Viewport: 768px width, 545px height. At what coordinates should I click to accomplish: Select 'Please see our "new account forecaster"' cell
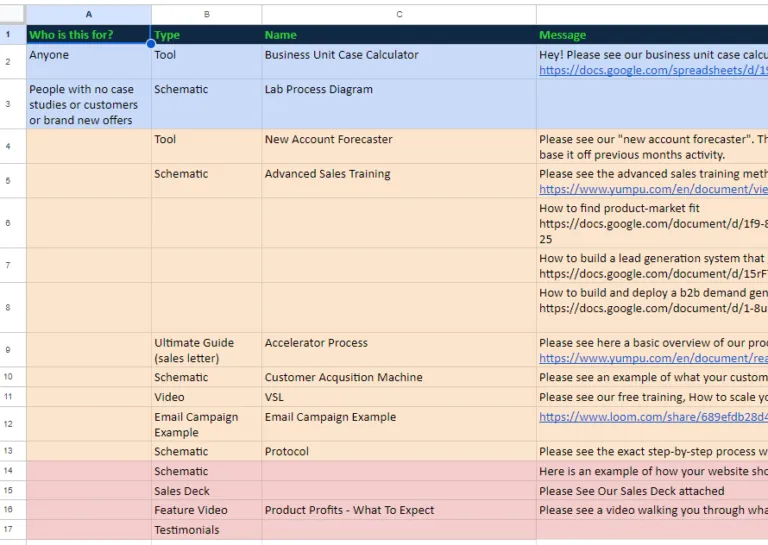[x=652, y=146]
